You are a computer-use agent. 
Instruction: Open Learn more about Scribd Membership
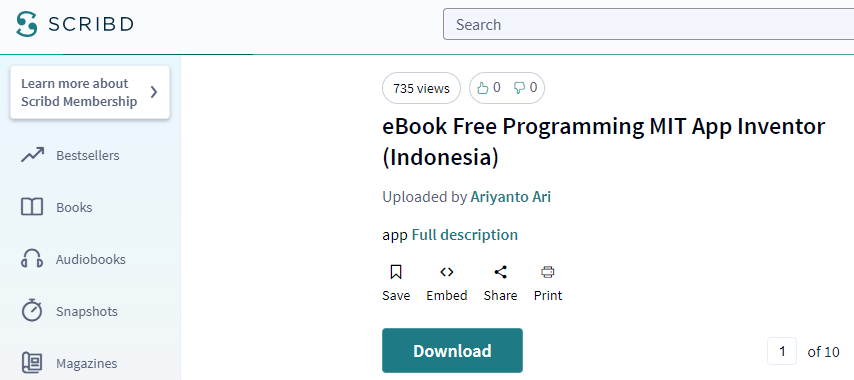point(90,92)
